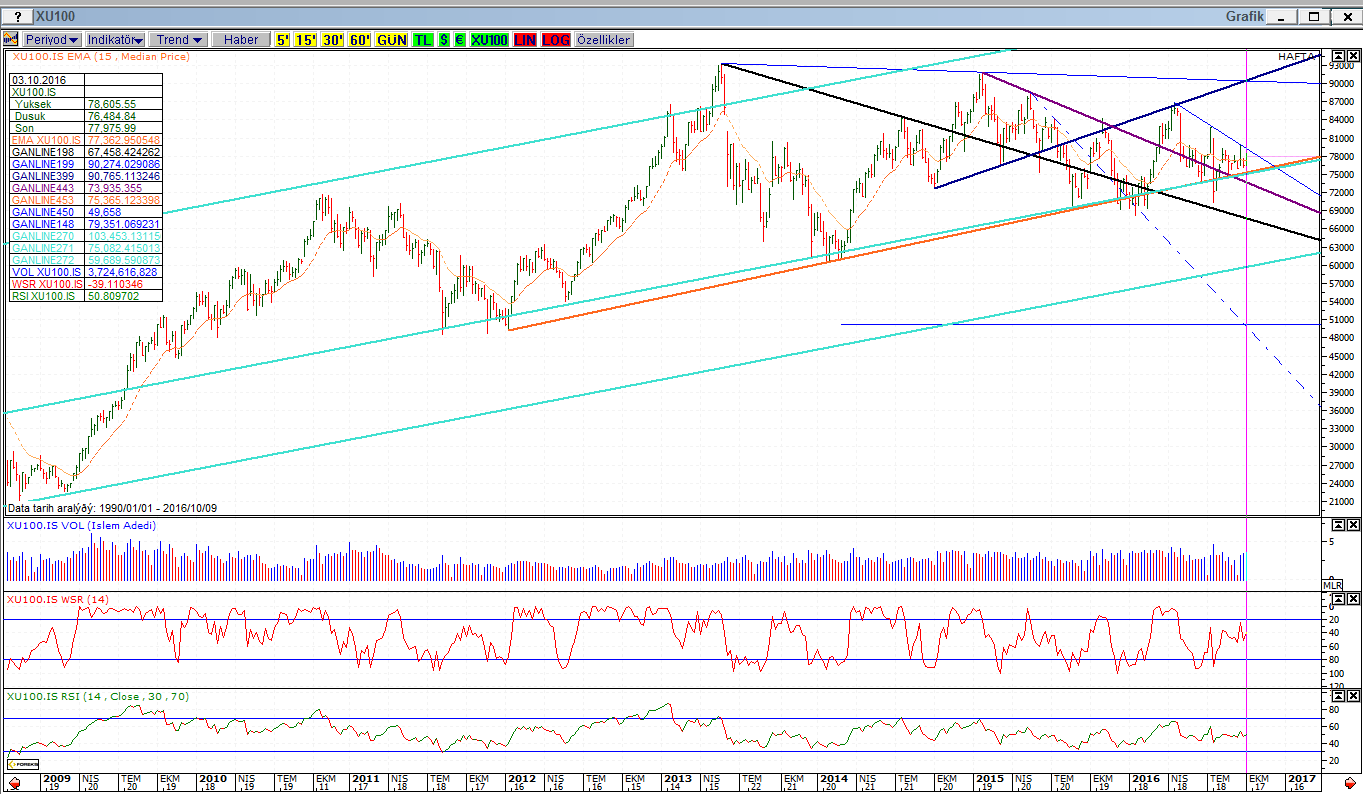Open Özellikler properties

(603, 40)
